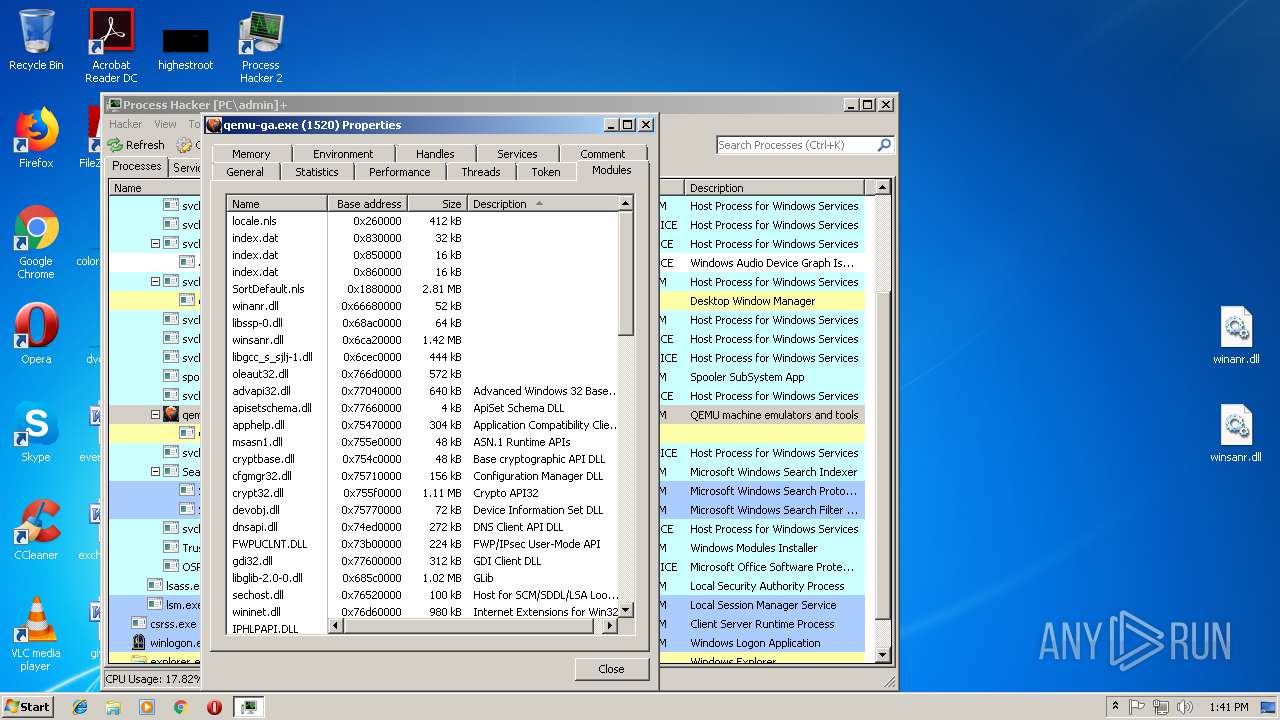Launch VLC media player shortcut
The height and width of the screenshot is (720, 1280).
36,634
